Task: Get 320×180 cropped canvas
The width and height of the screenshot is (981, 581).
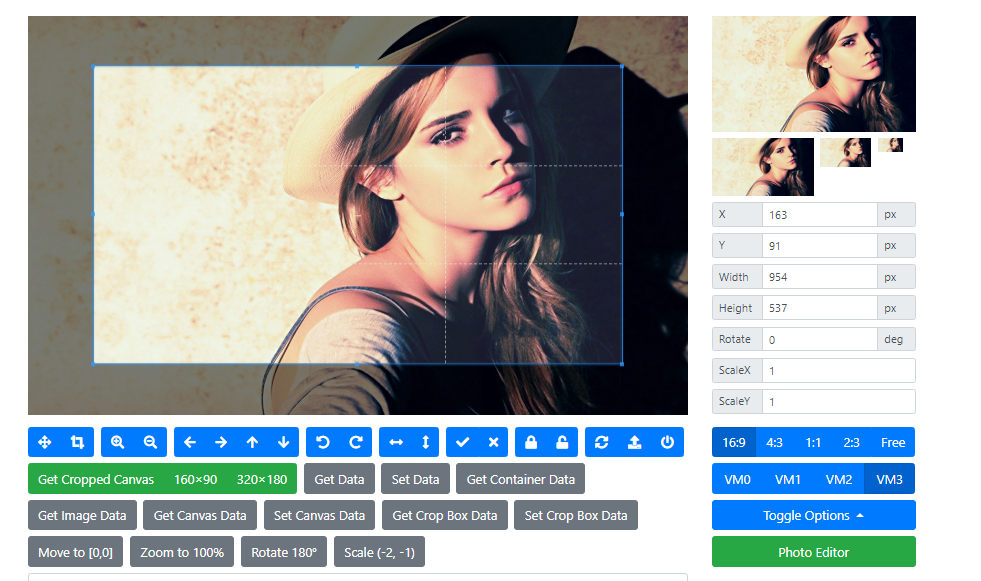Action: (x=262, y=479)
